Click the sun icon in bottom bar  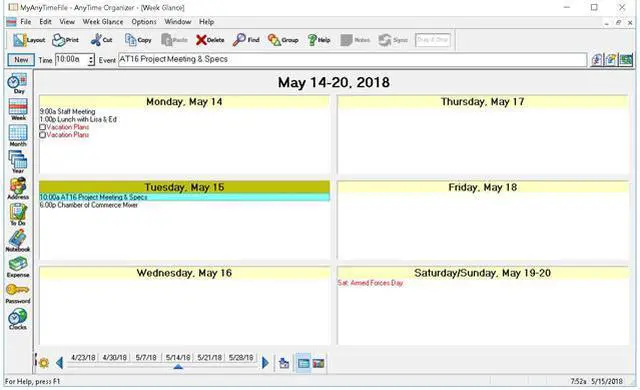(x=44, y=363)
